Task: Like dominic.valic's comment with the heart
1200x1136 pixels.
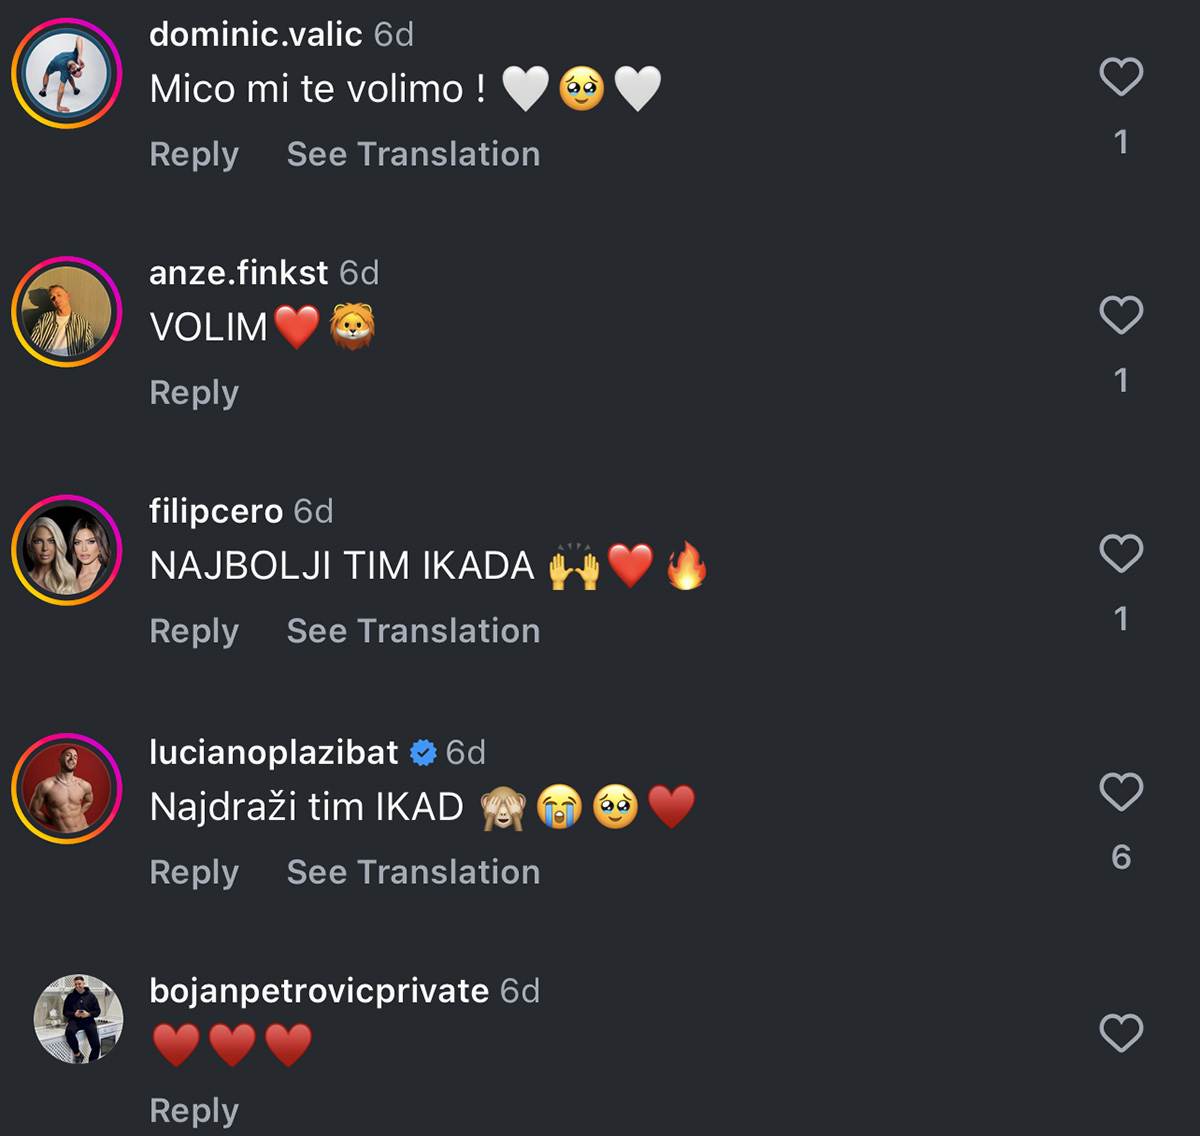Action: (x=1120, y=77)
